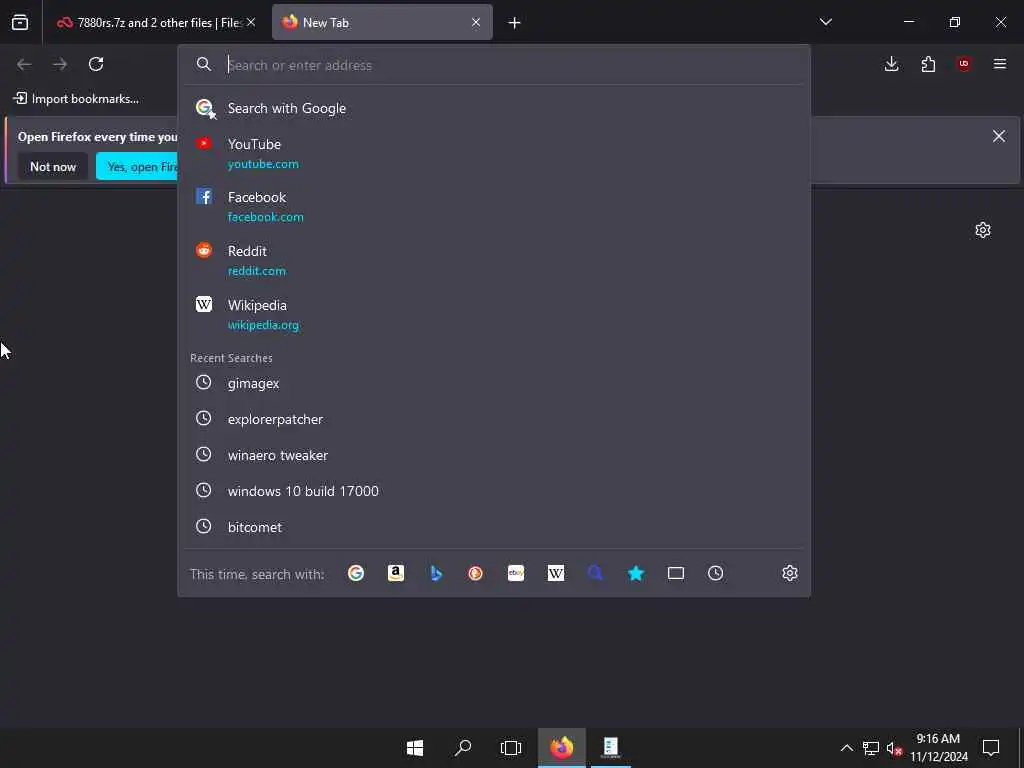The image size is (1024, 768).
Task: Open new tab page personalize gear
Action: pyautogui.click(x=983, y=230)
